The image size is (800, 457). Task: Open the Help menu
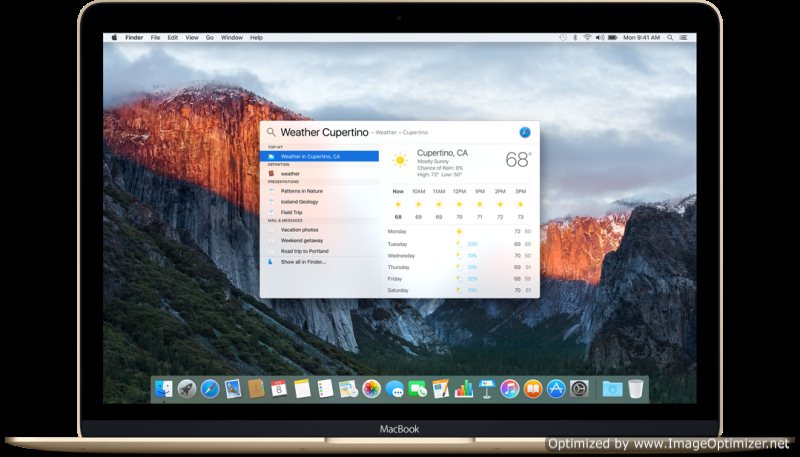point(256,37)
